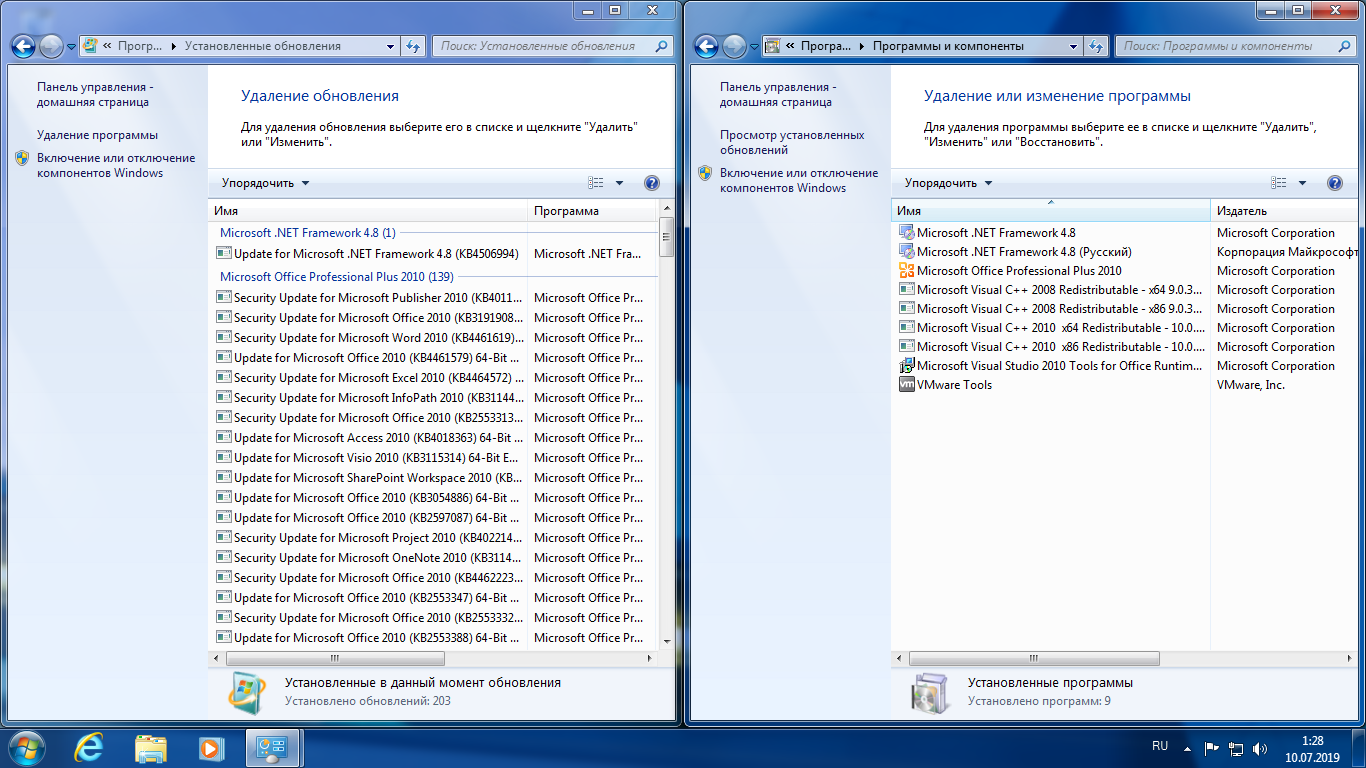This screenshot has height=768, width=1366.
Task: Open help icon in Programs and Features window
Action: [x=1335, y=183]
